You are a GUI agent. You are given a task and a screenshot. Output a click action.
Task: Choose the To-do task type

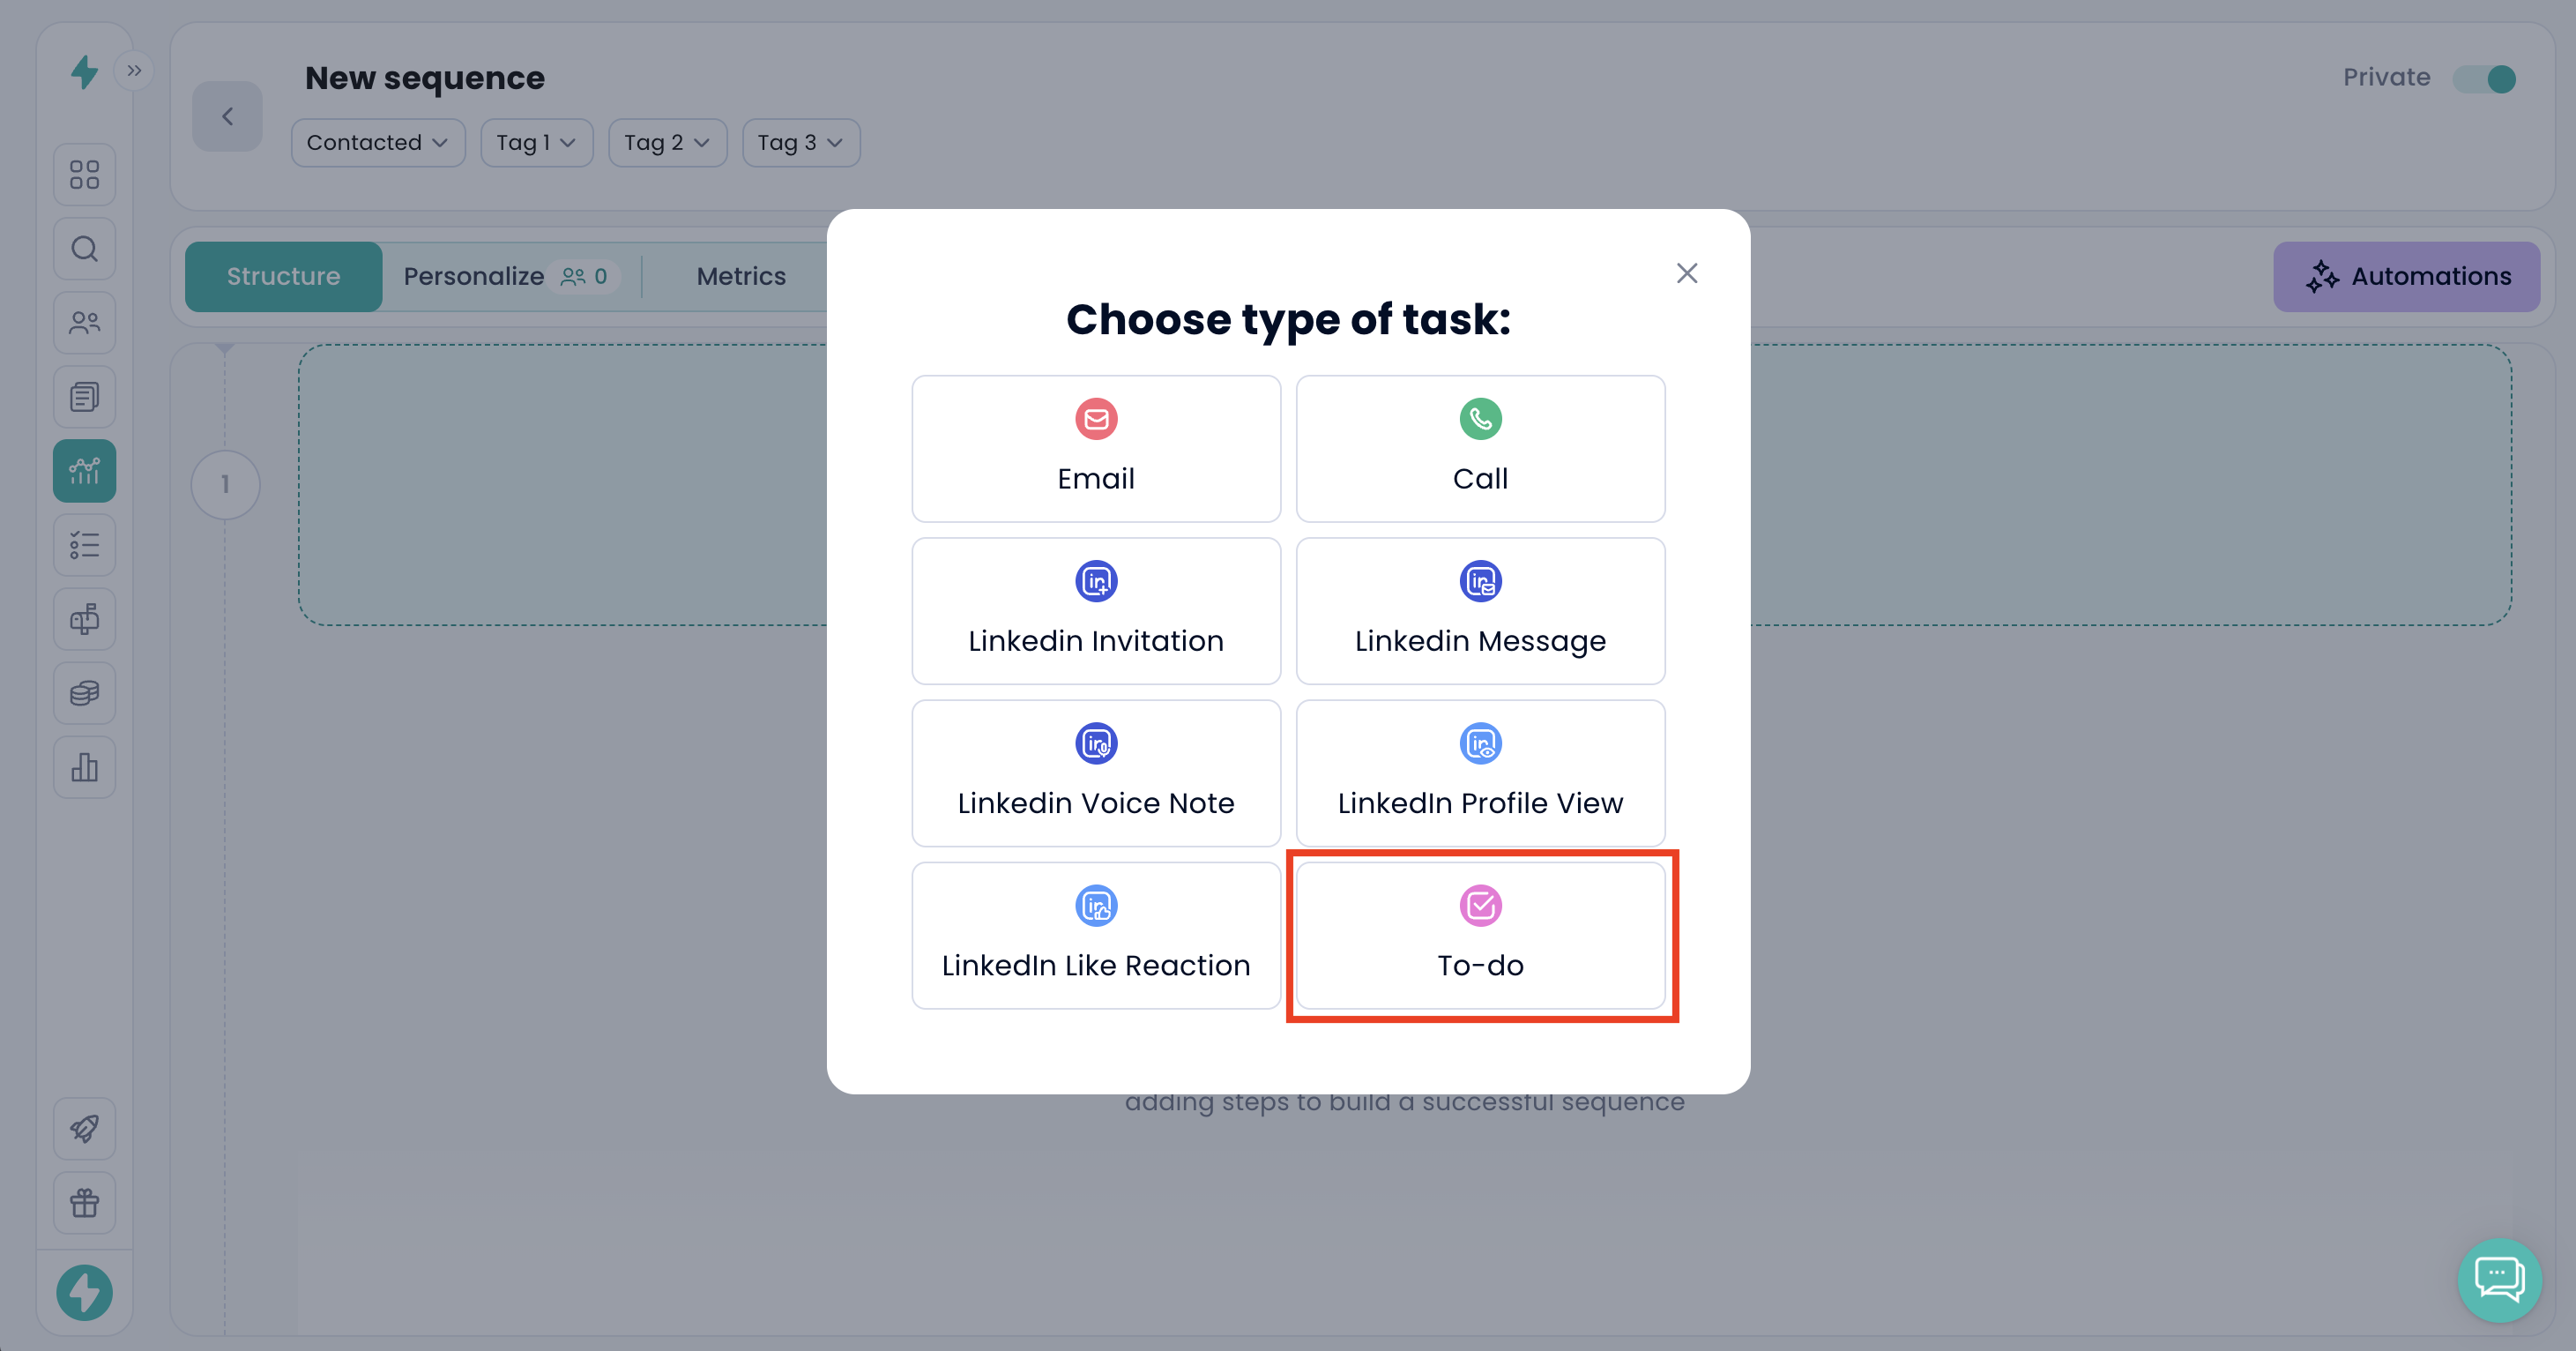click(1480, 935)
